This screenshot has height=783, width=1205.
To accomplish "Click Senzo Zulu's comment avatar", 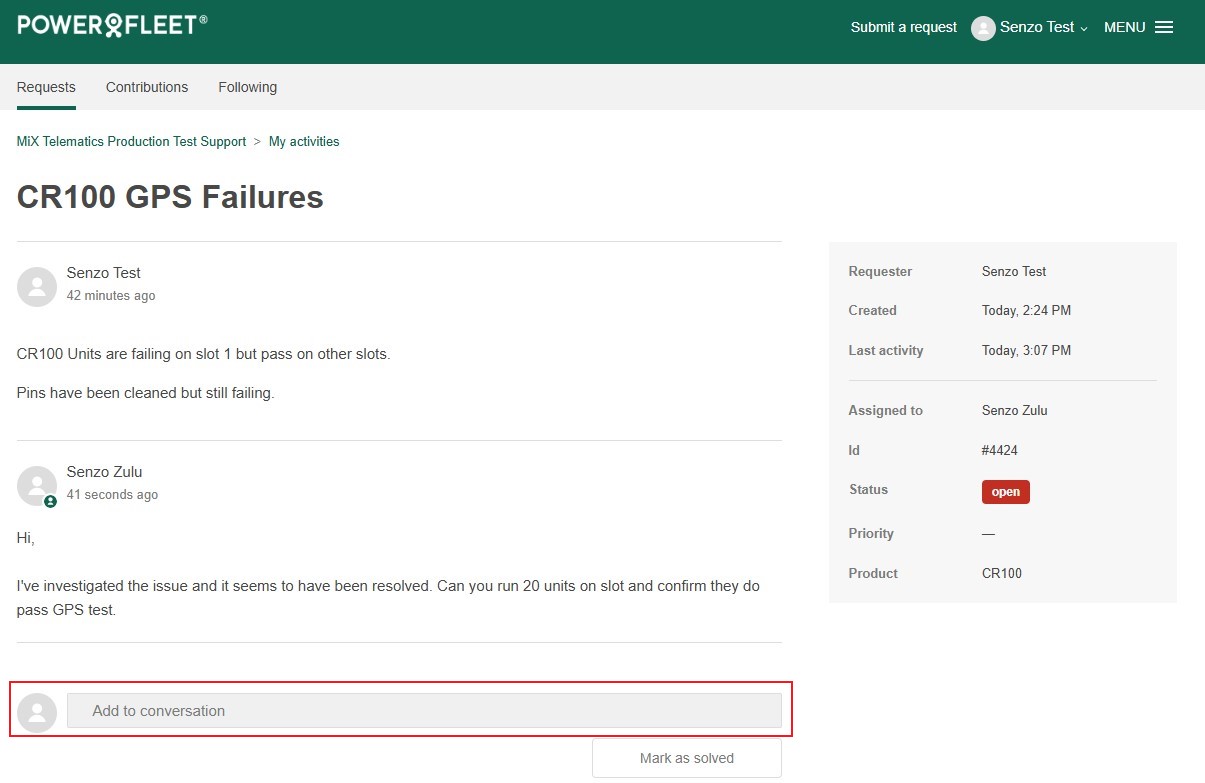I will point(37,486).
